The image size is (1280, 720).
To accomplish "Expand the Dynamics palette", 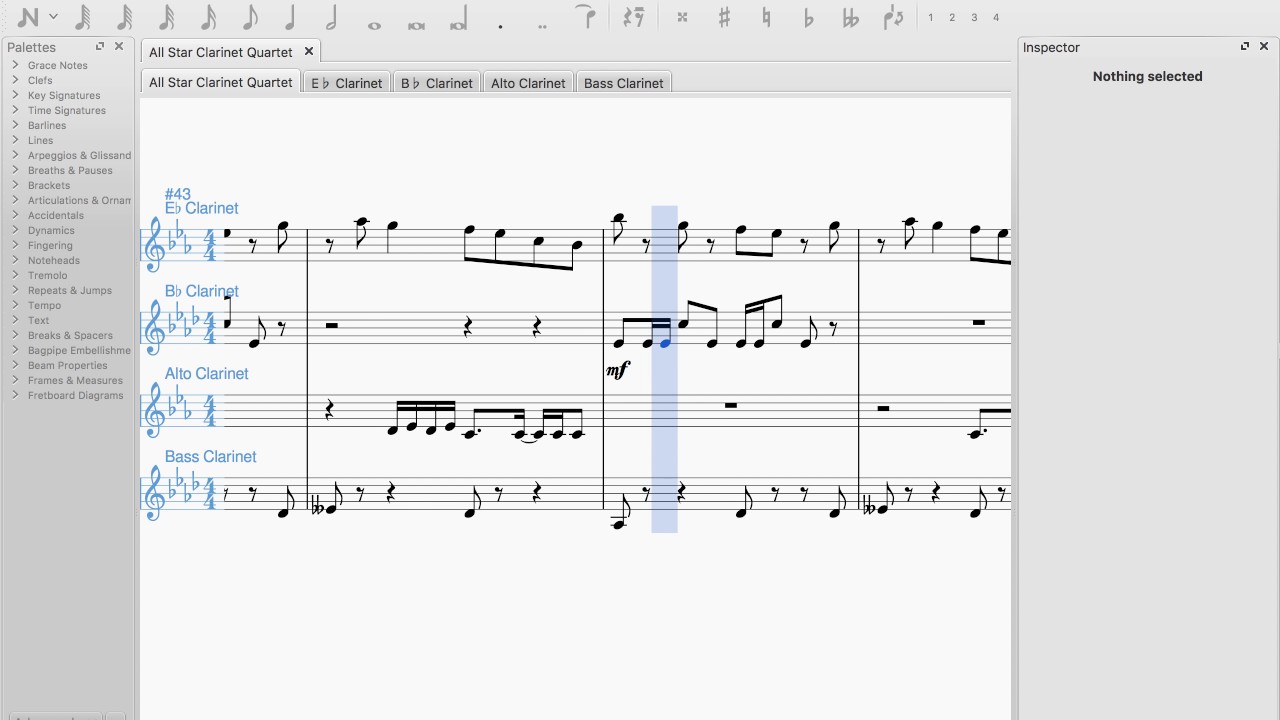I will pyautogui.click(x=15, y=230).
